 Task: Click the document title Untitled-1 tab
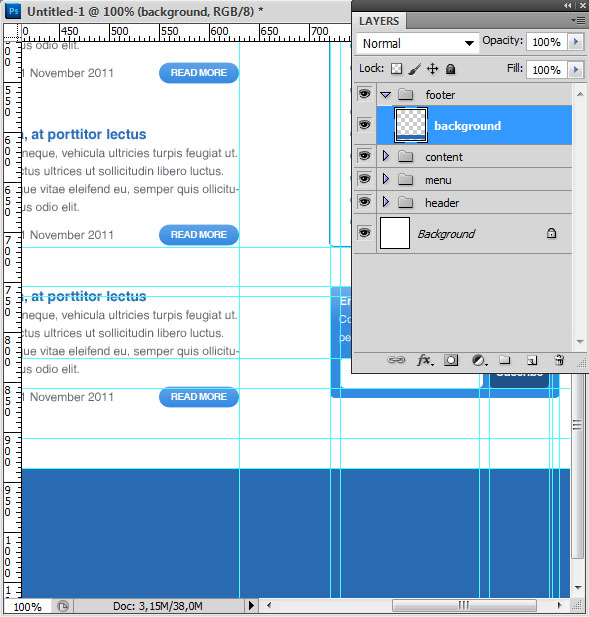(145, 11)
